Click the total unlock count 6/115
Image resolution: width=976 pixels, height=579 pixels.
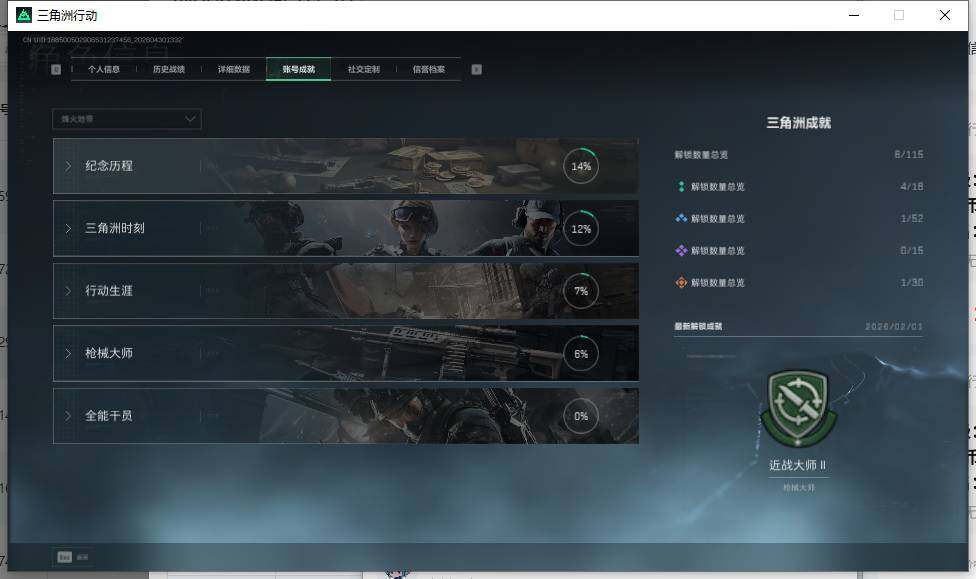(x=909, y=154)
